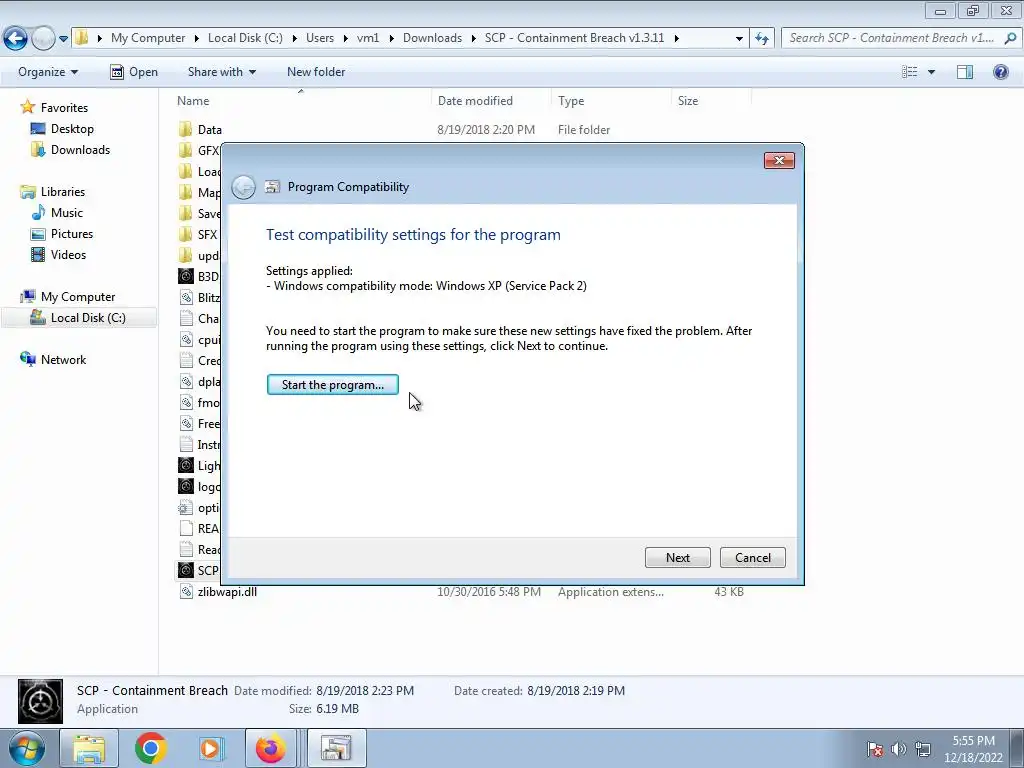Screen dimensions: 1024x768
Task: Open Windows Explorer from the taskbar
Action: click(89, 748)
